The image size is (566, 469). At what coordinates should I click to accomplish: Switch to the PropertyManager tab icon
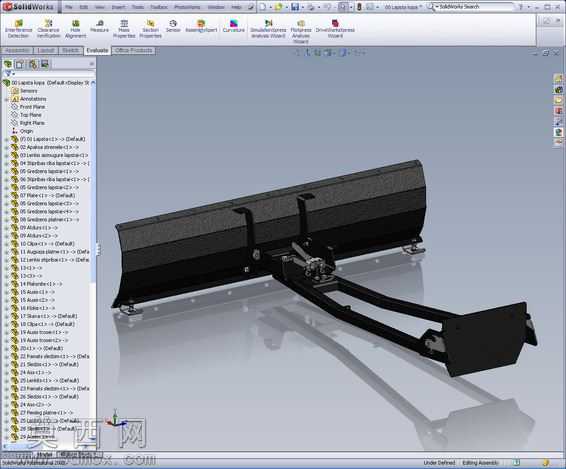click(x=20, y=64)
